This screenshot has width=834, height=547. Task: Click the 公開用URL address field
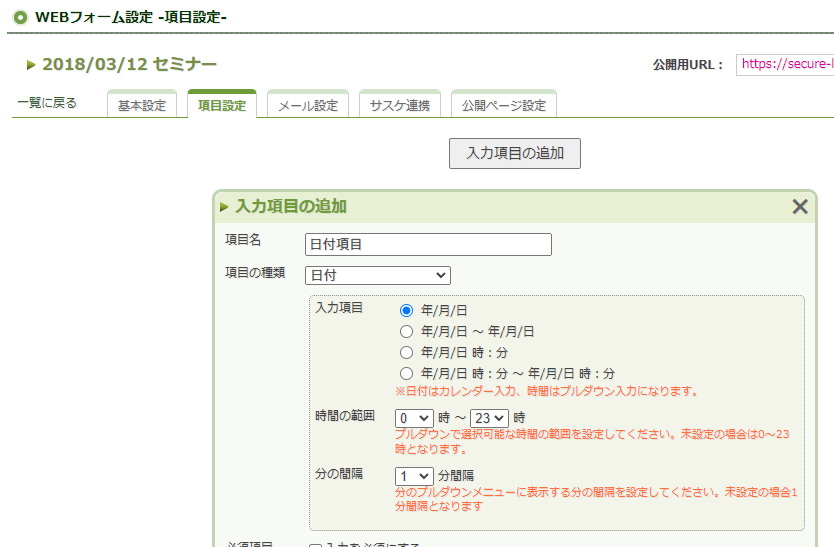pos(785,64)
